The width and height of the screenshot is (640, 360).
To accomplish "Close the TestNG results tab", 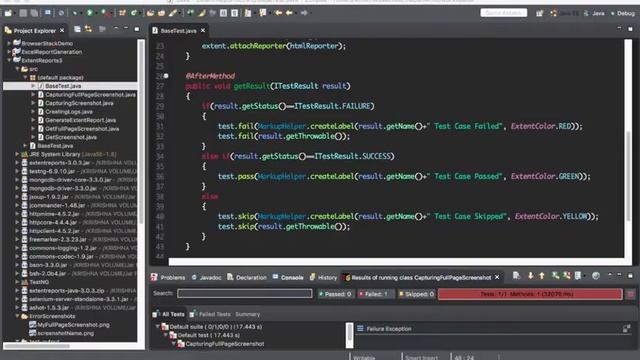I will click(497, 277).
